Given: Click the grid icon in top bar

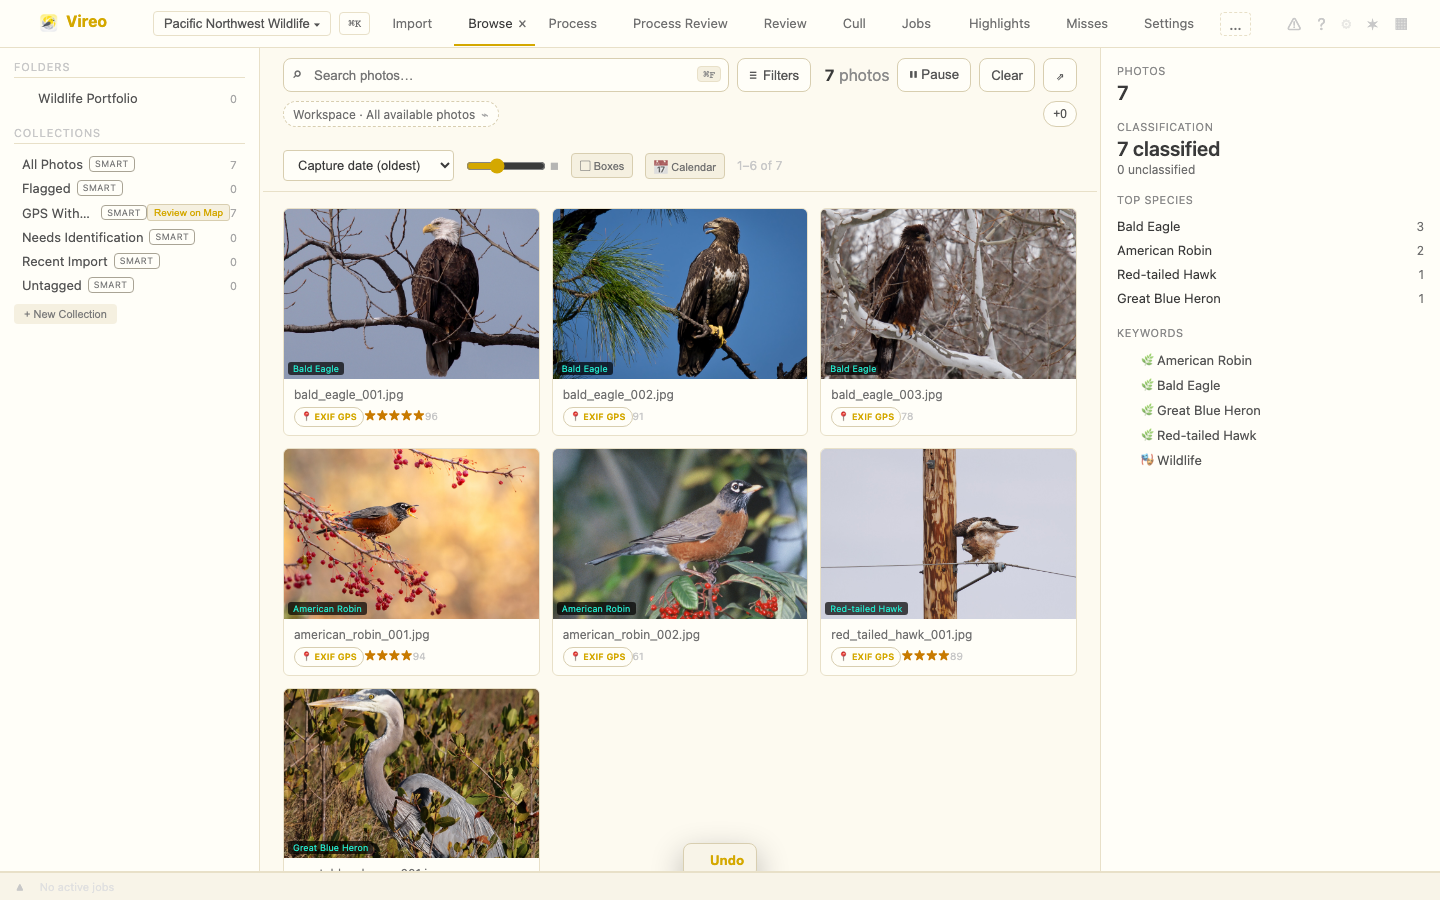Looking at the screenshot, I should (1401, 24).
